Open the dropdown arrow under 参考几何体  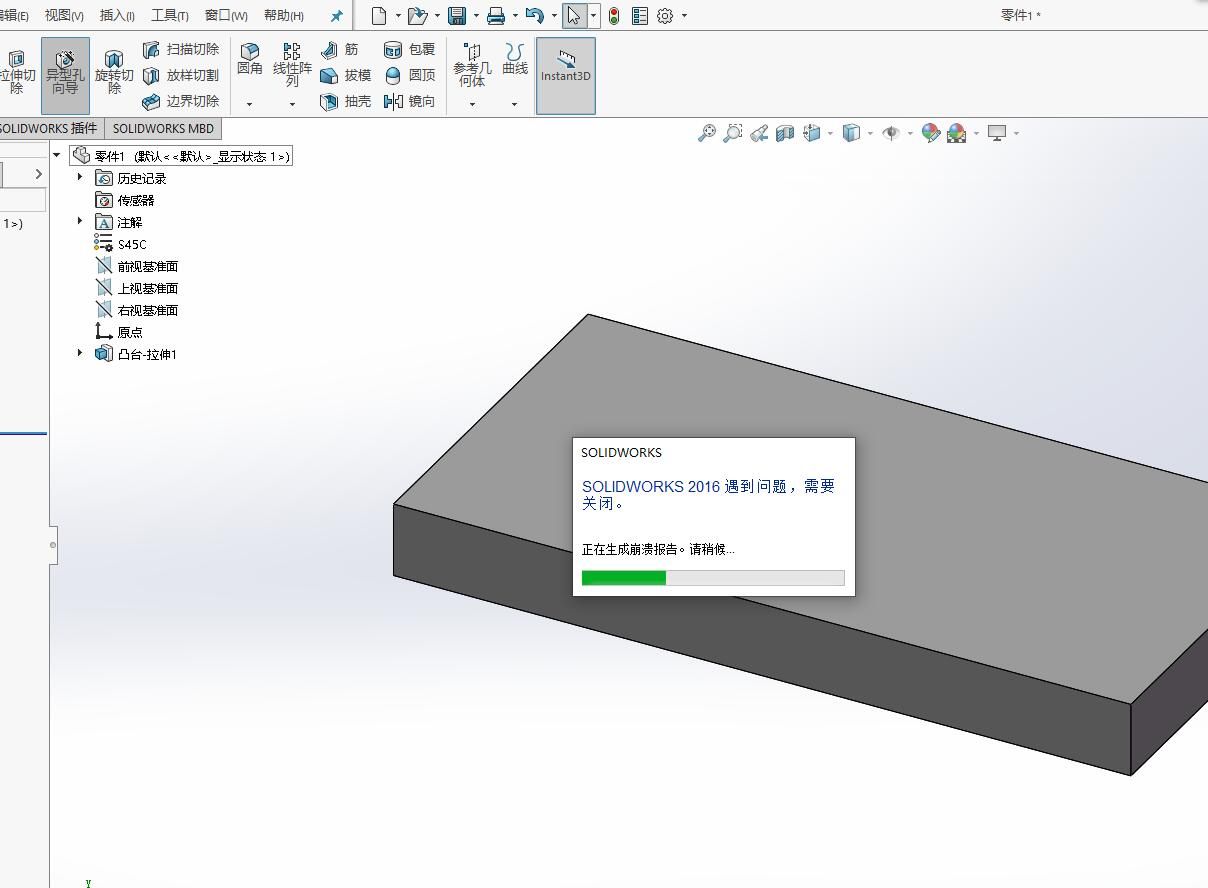(472, 104)
